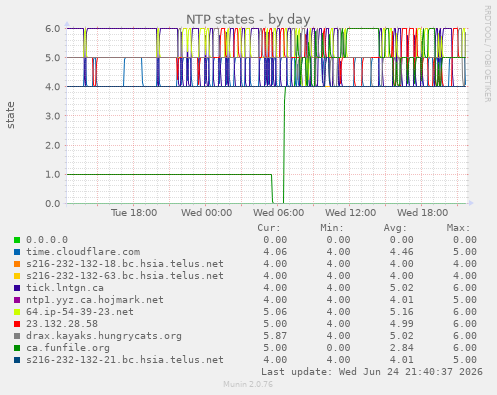Click the 3.0 y-axis label
Screen dimensions: 497x395
53,116
